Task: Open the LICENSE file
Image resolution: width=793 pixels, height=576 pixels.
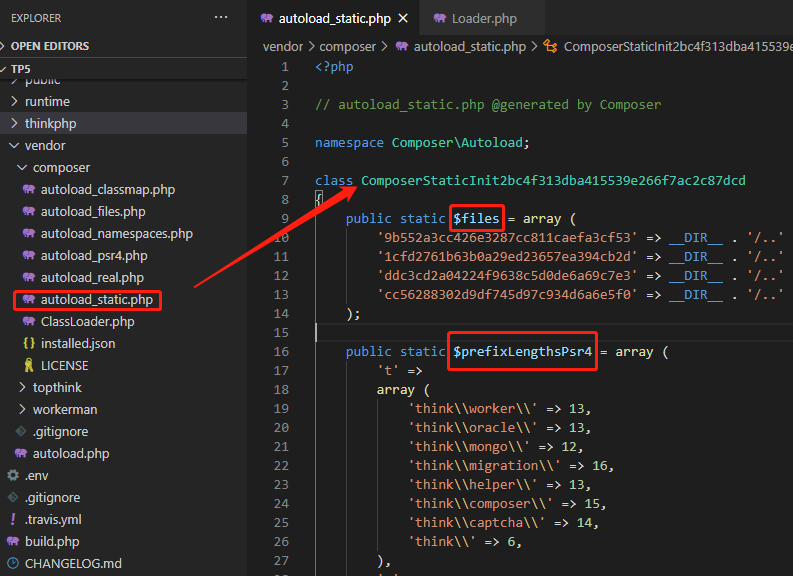Action: click(65, 366)
